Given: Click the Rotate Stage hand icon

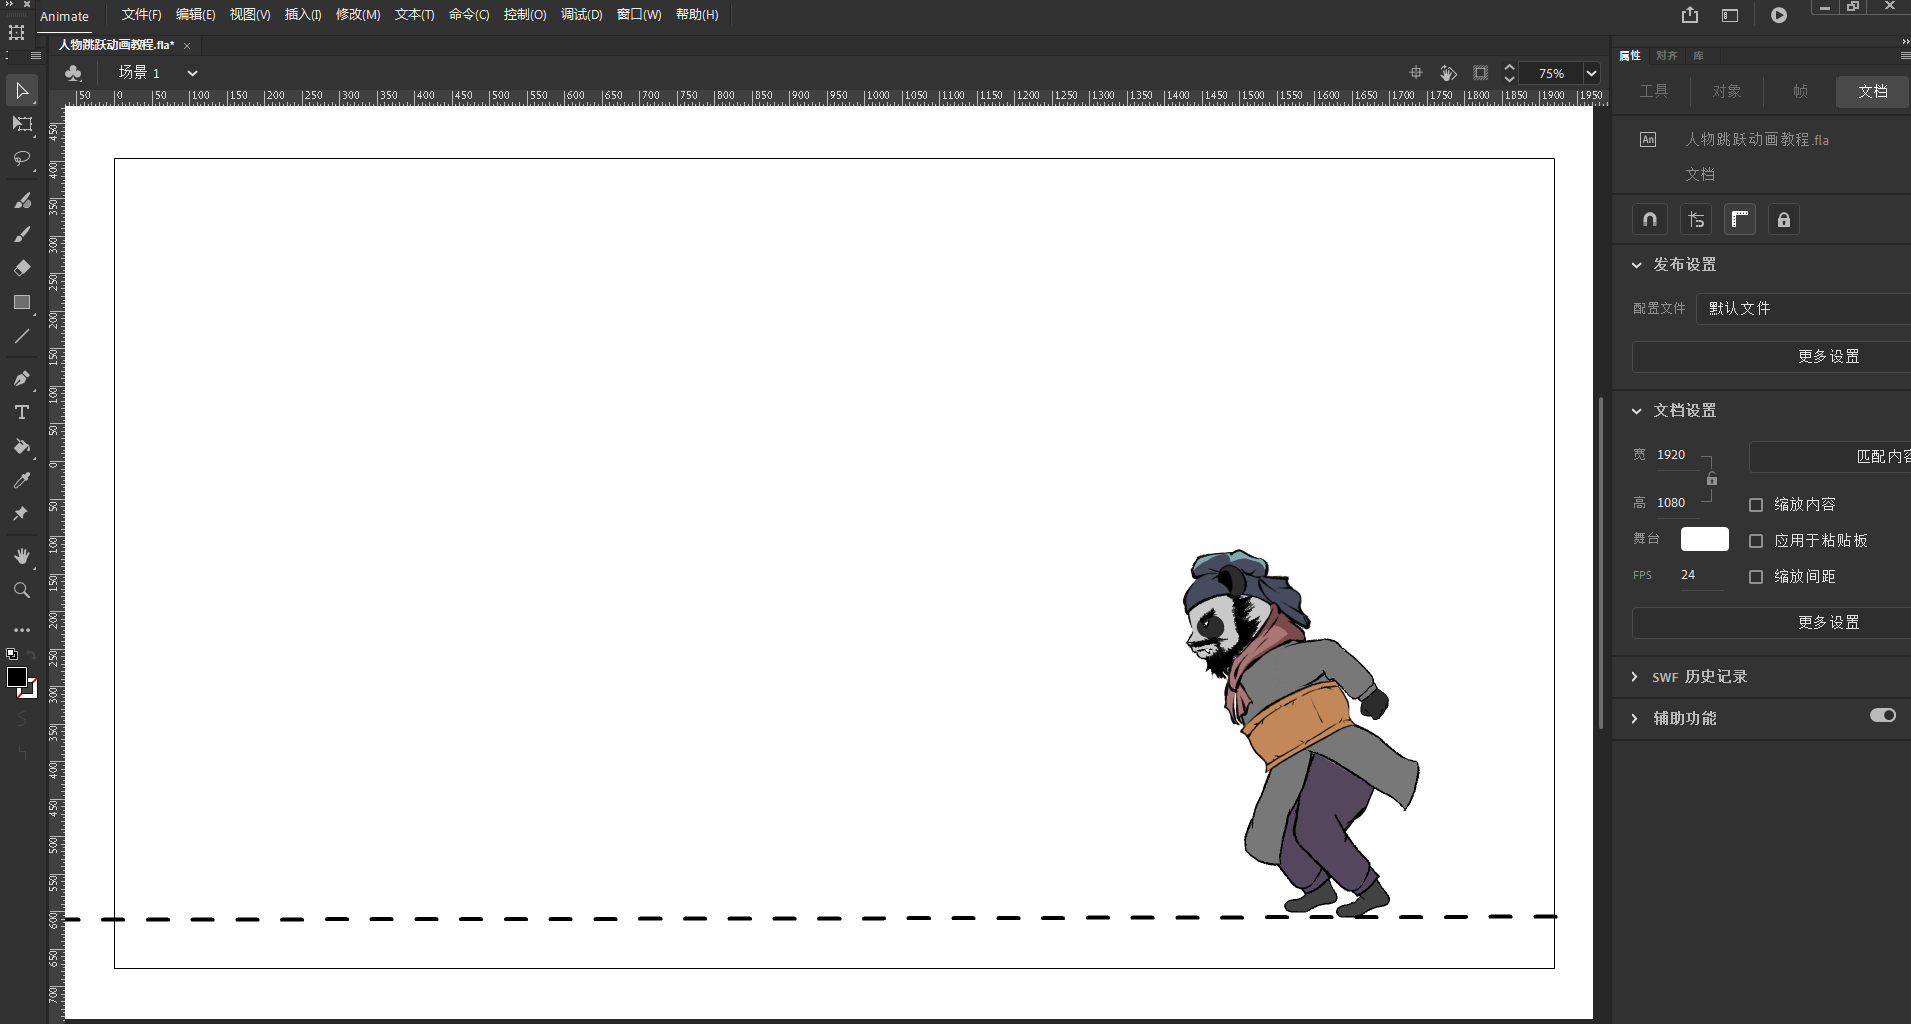Looking at the screenshot, I should point(1448,73).
